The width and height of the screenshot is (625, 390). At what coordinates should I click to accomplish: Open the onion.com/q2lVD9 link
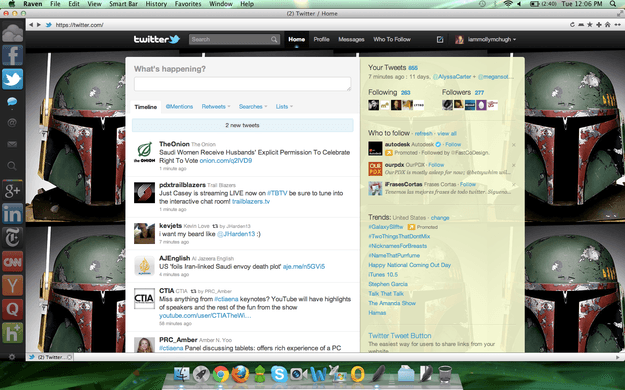click(x=226, y=161)
